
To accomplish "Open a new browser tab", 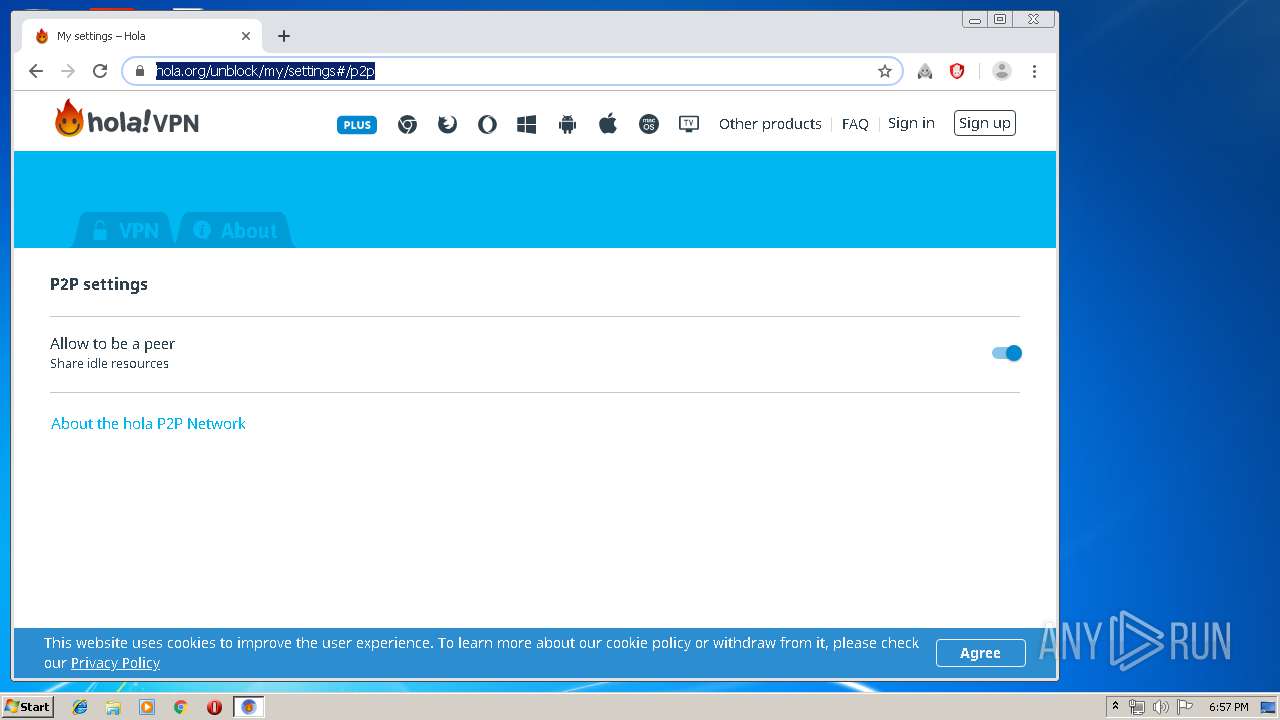I will pyautogui.click(x=284, y=36).
